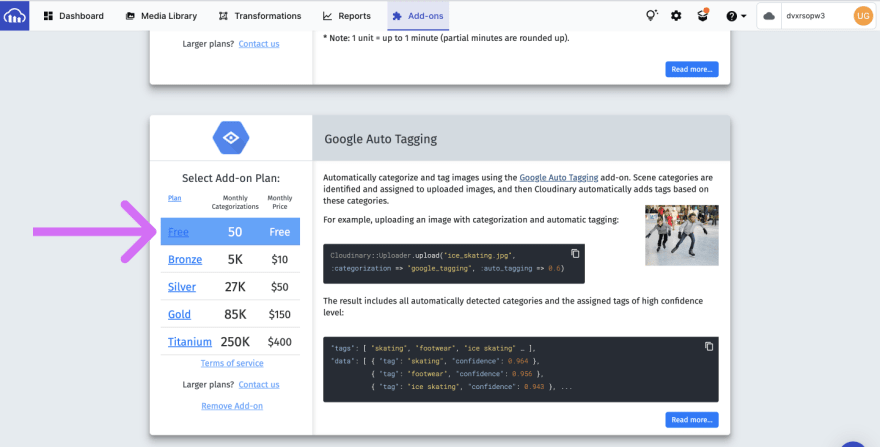Click Contact us in the upper card
Viewport: 880px width, 447px height.
point(259,44)
